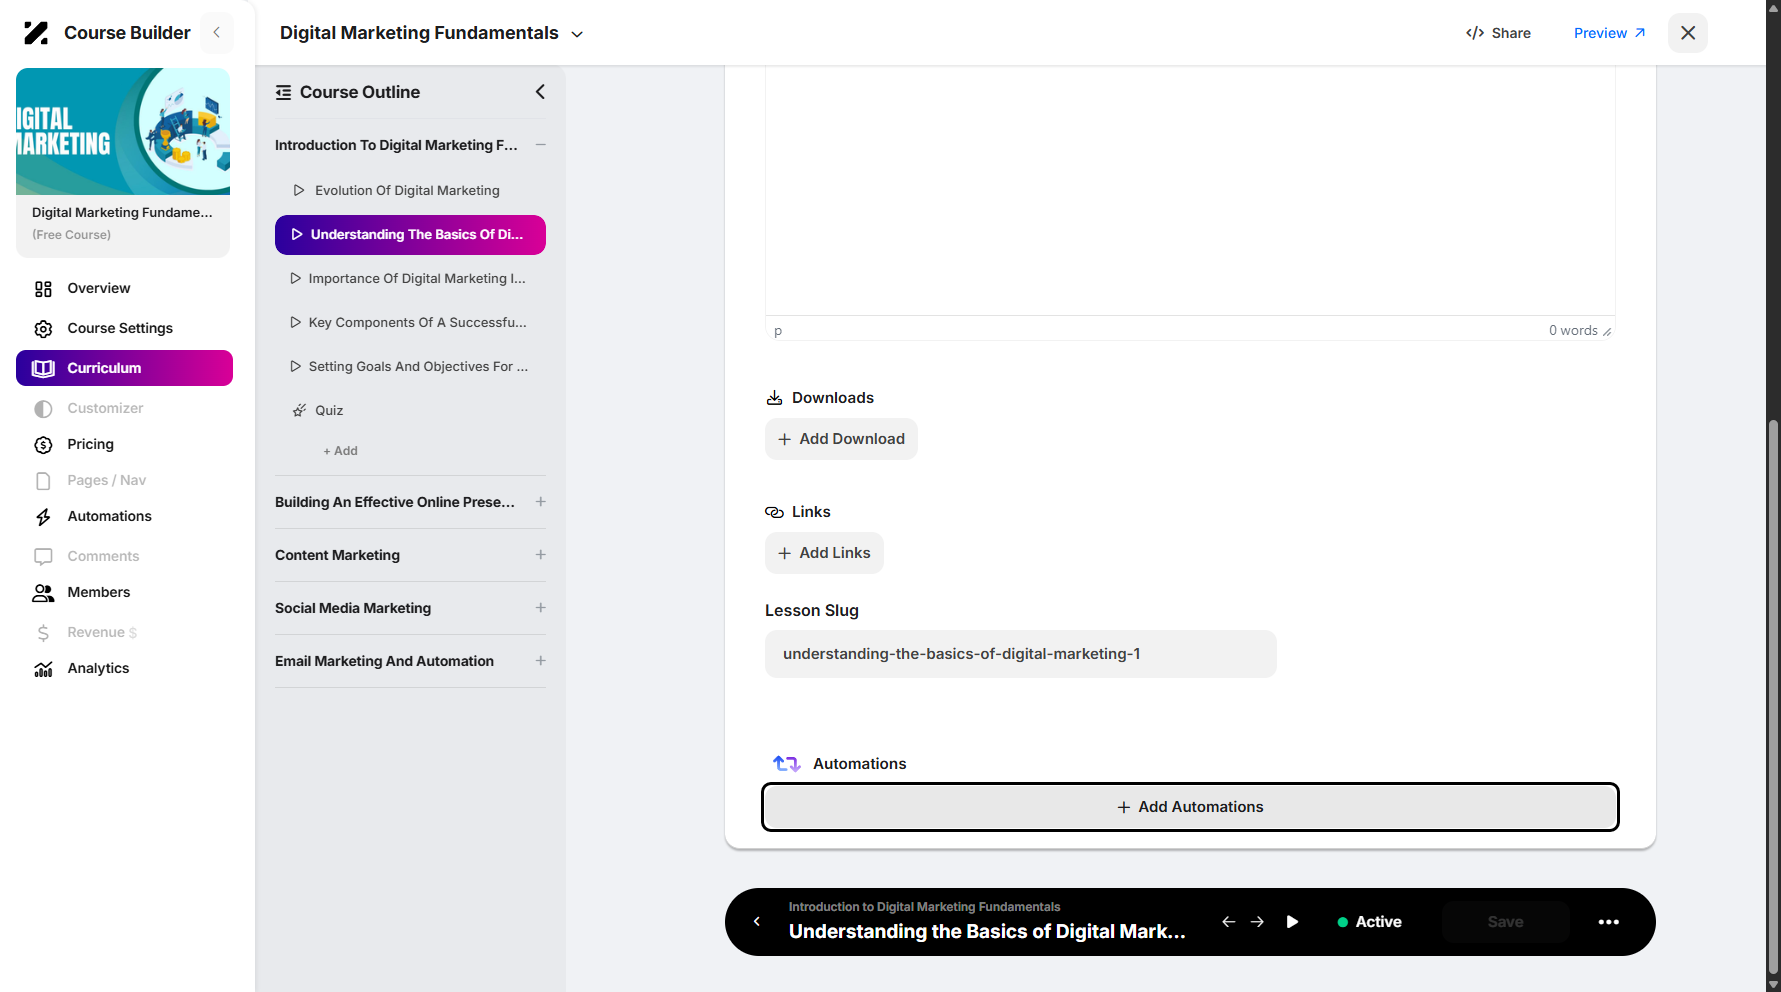Click the back chevron in the lesson bar
The width and height of the screenshot is (1781, 992).
point(757,922)
